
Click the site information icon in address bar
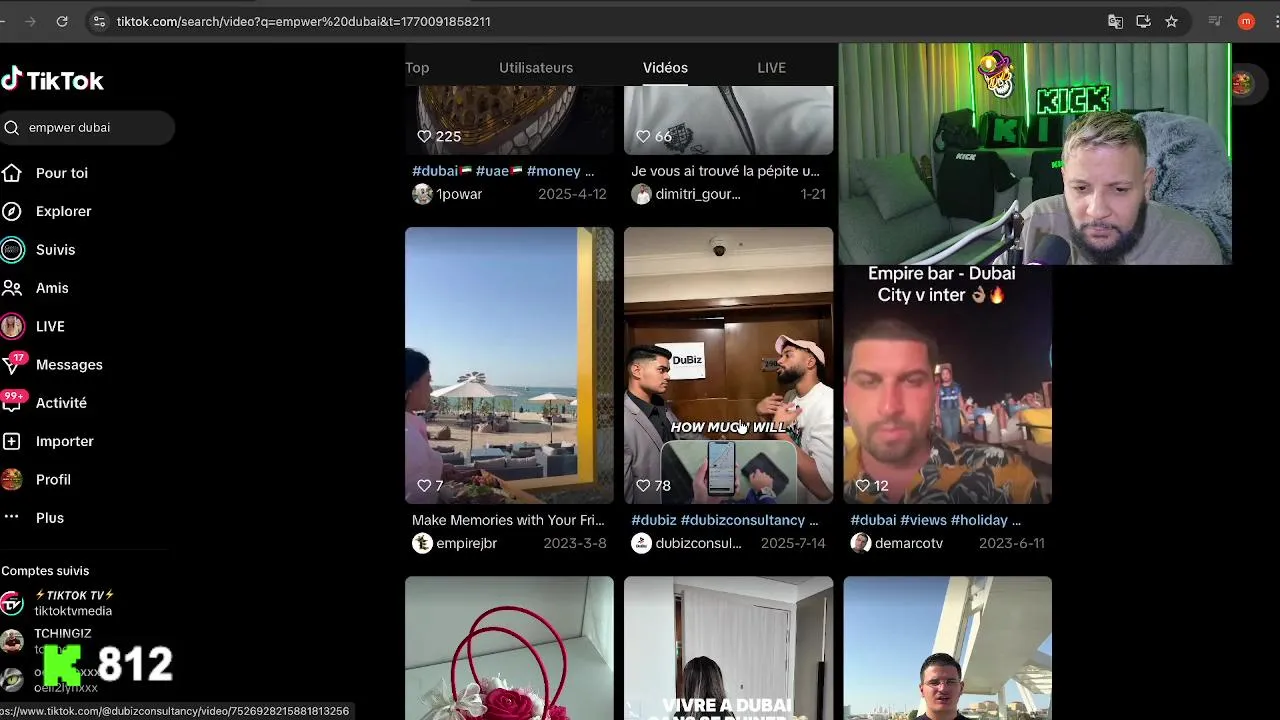point(98,21)
